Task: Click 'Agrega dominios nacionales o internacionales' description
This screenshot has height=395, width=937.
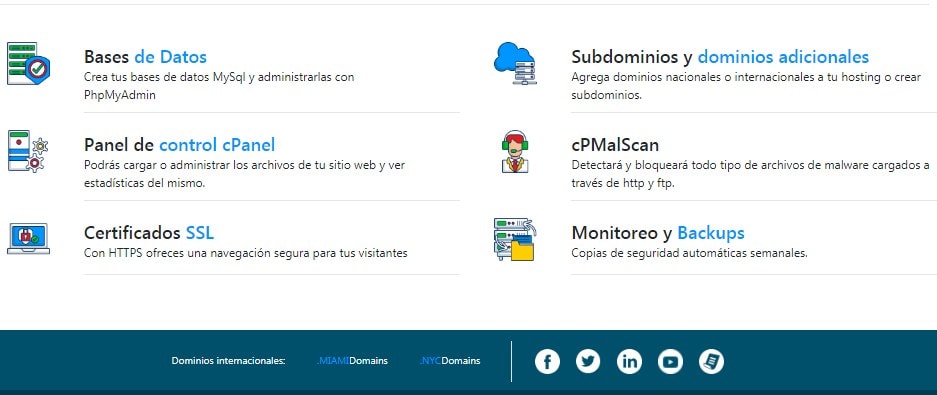Action: 746,86
